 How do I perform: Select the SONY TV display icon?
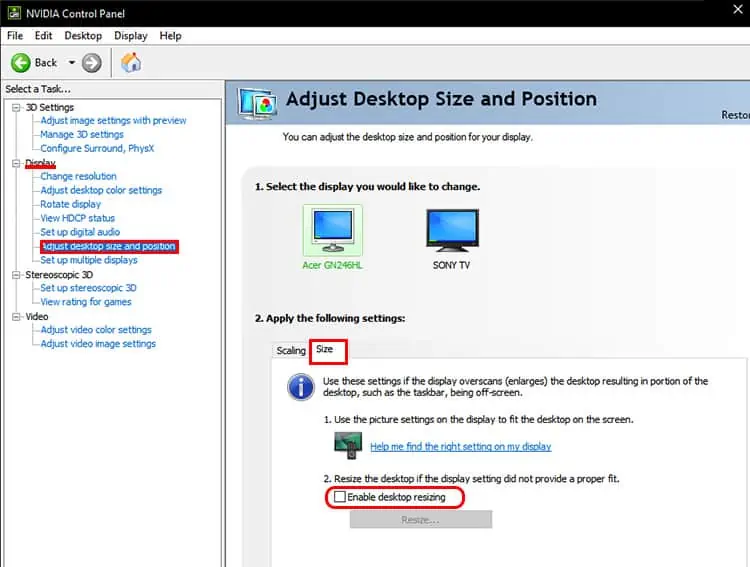tap(452, 230)
